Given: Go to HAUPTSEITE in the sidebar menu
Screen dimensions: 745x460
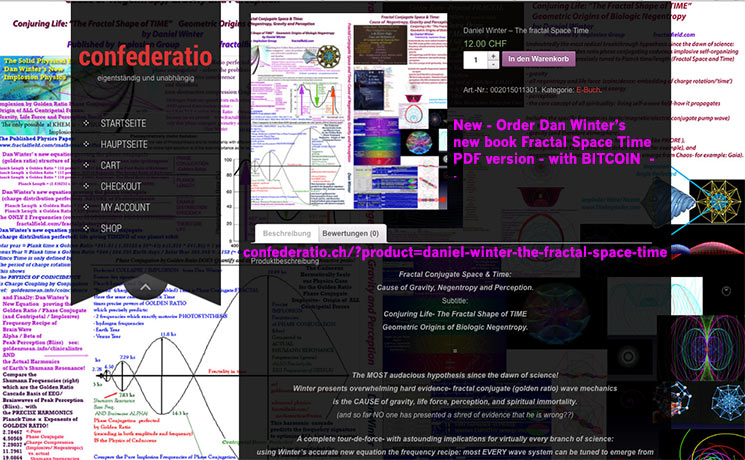Looking at the screenshot, I should [124, 144].
